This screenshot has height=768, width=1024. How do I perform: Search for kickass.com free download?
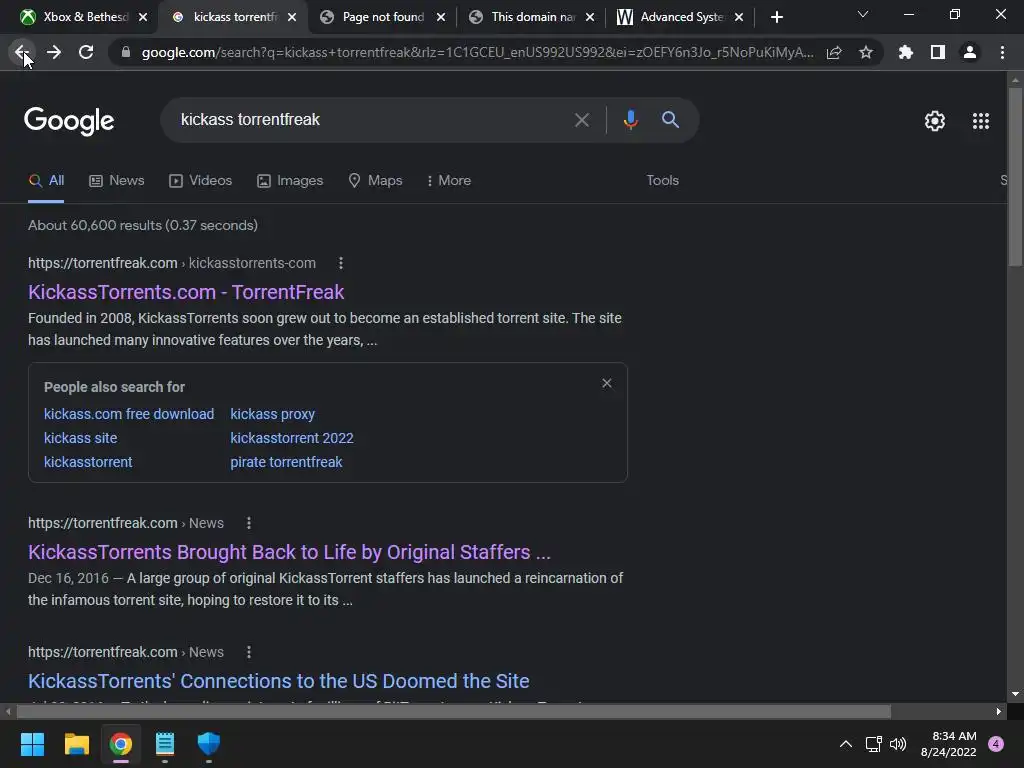point(129,414)
